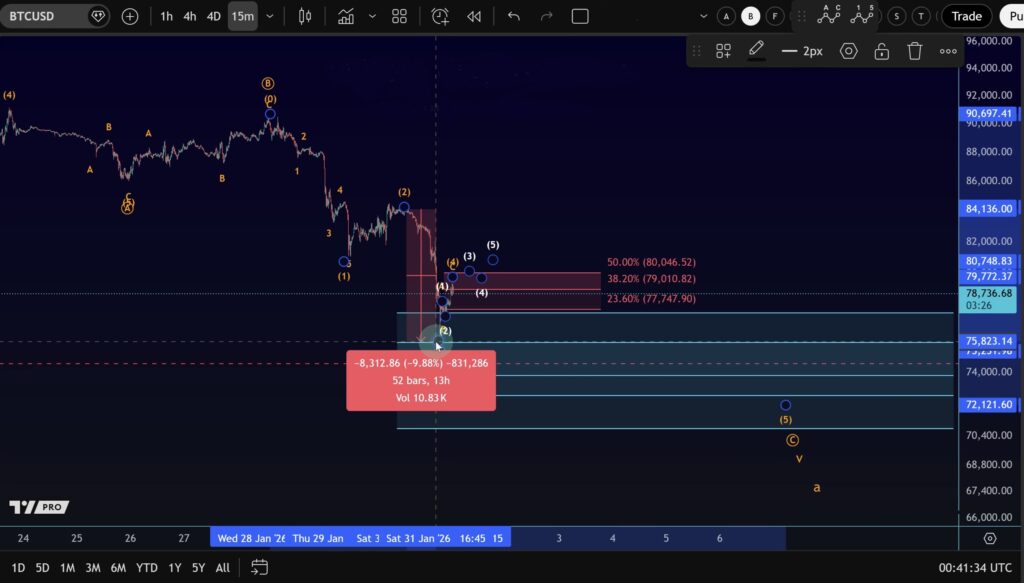Image resolution: width=1024 pixels, height=583 pixels.
Task: Toggle the lock on the selected drawing
Action: 881,51
